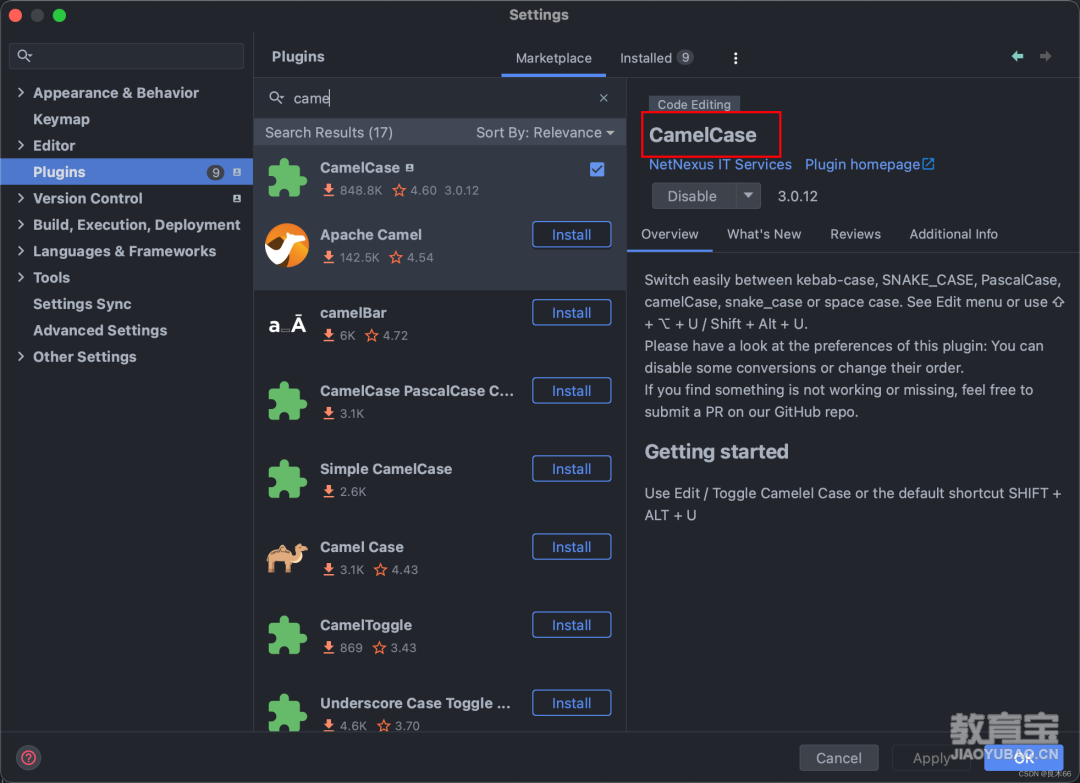Click the CamelCase 848.8K download icon
The image size is (1080, 783).
pyautogui.click(x=329, y=190)
